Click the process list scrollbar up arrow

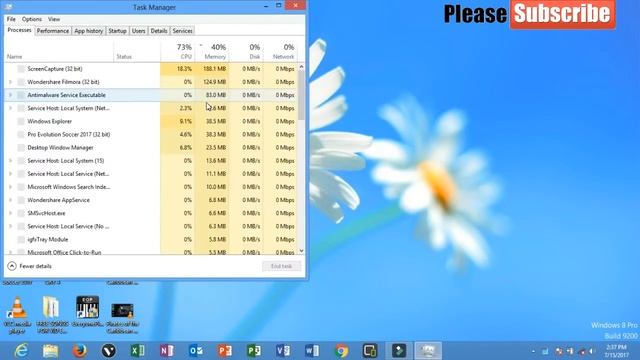click(302, 67)
